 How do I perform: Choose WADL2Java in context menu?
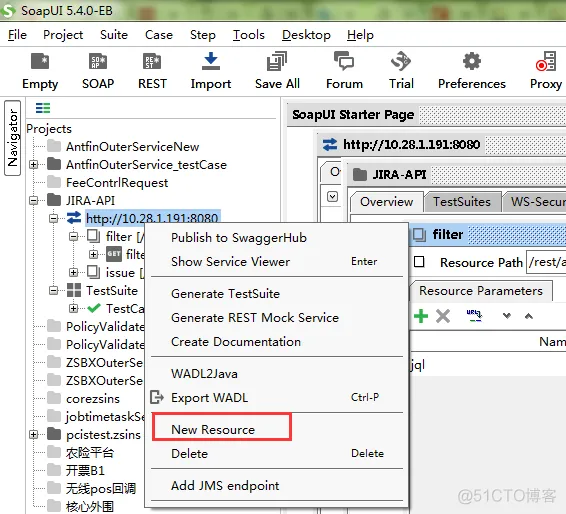pyautogui.click(x=204, y=374)
